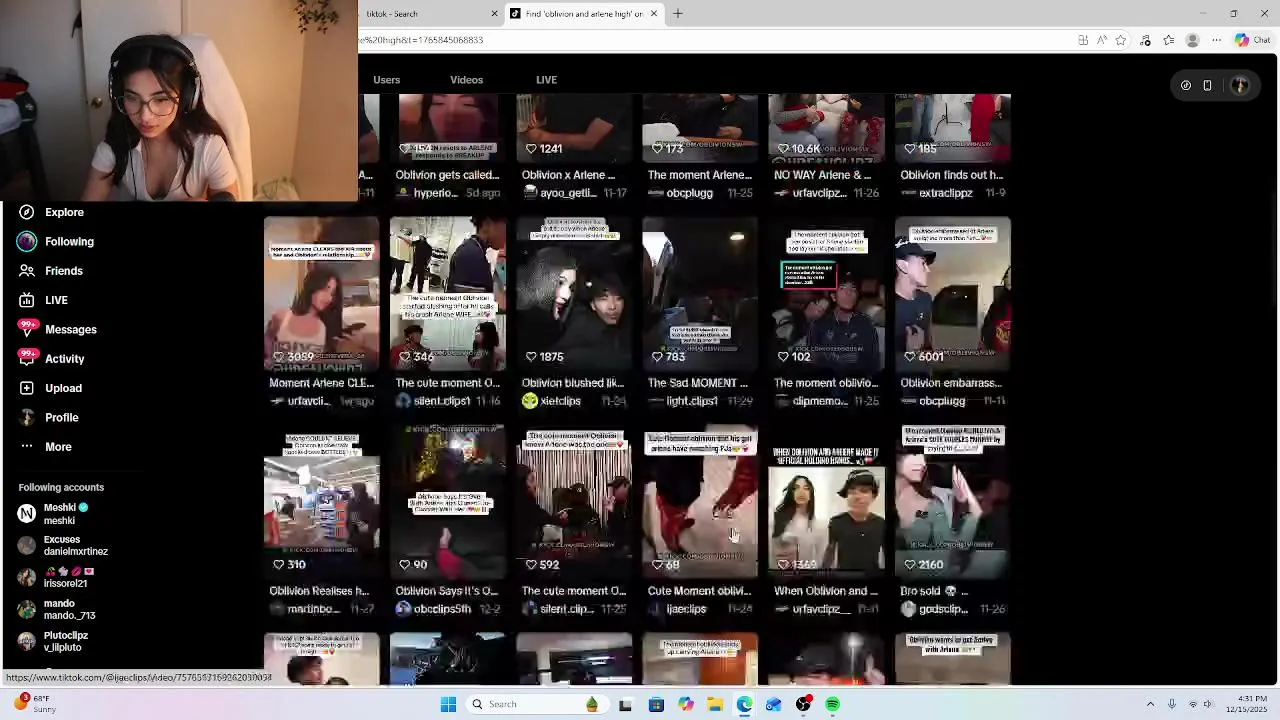Open the irissorel21 following account
This screenshot has height=720, width=1280.
[x=56, y=578]
